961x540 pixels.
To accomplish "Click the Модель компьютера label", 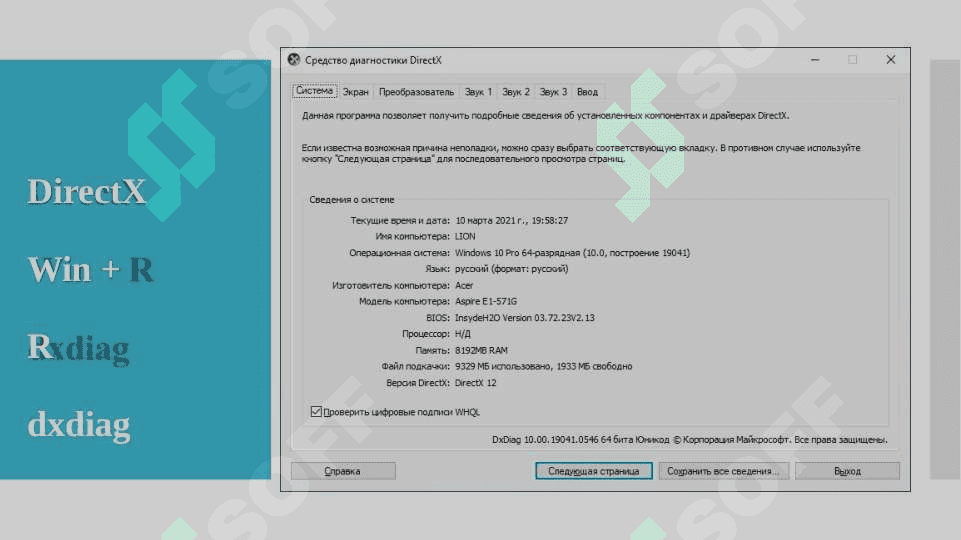I will point(404,301).
